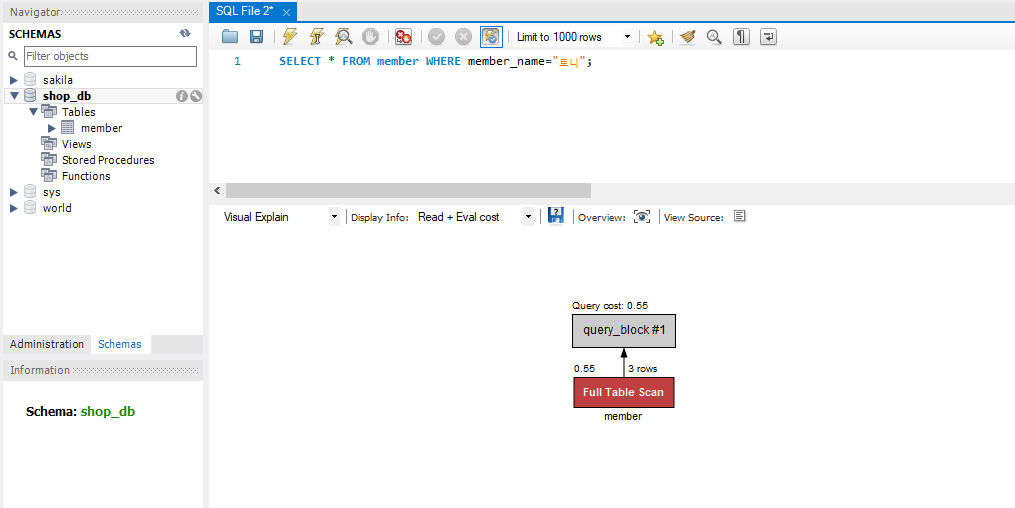Select the Views node
Screen dimensions: 1015x508
click(76, 144)
